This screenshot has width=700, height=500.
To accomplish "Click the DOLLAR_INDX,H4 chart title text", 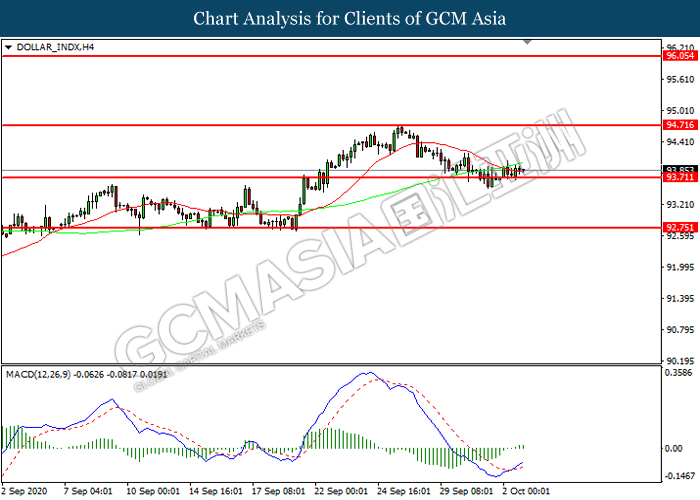I will (x=55, y=47).
